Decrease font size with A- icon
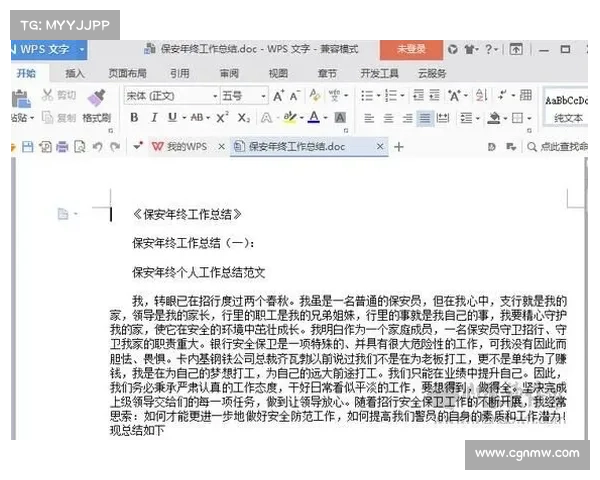This screenshot has height=480, width=600. pyautogui.click(x=294, y=96)
